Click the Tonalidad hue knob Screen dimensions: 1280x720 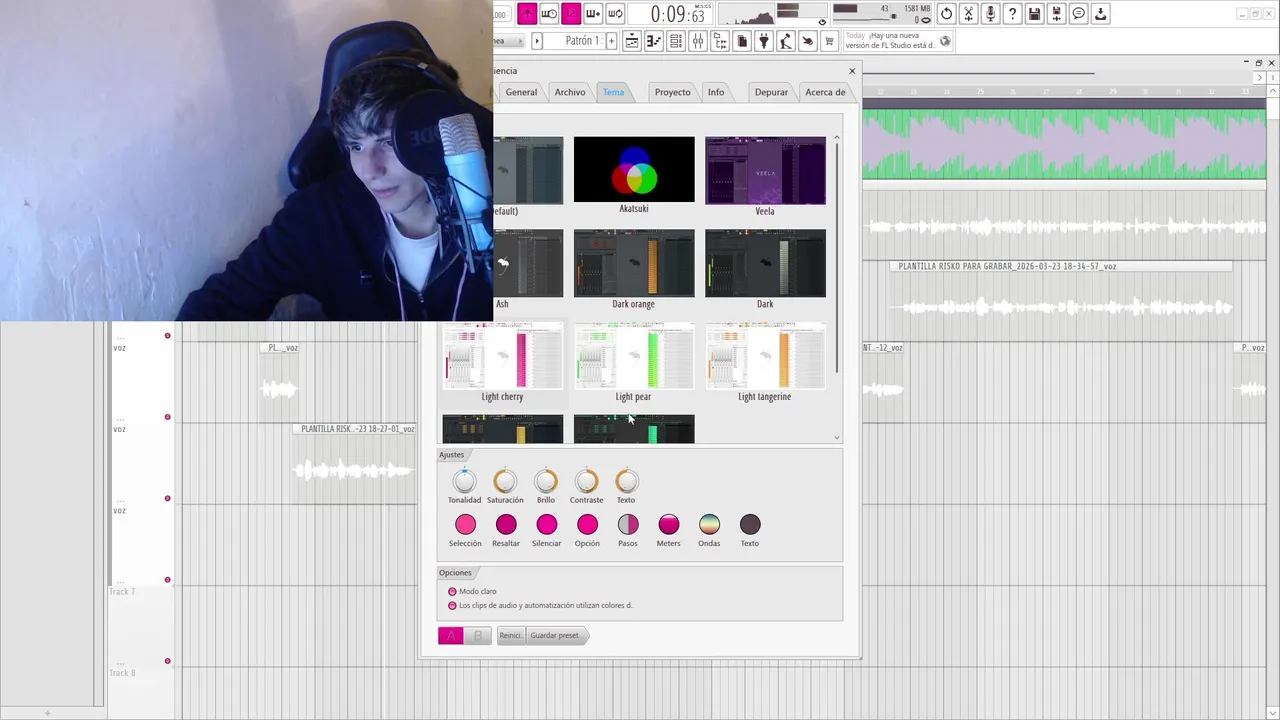[464, 482]
